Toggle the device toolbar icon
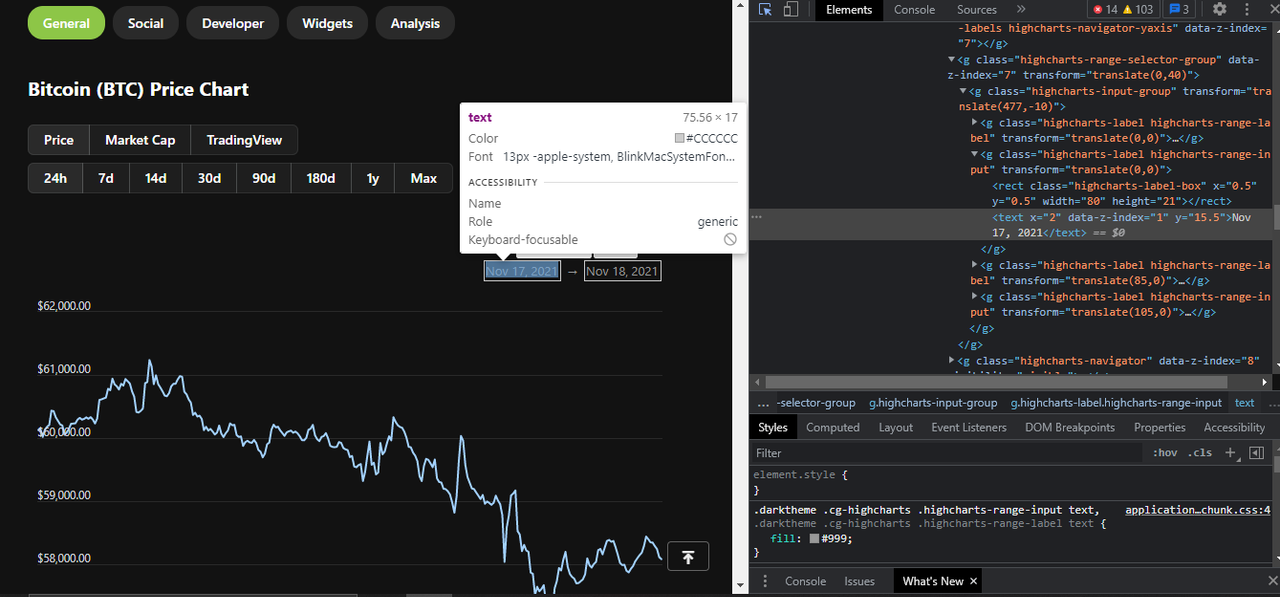 791,9
